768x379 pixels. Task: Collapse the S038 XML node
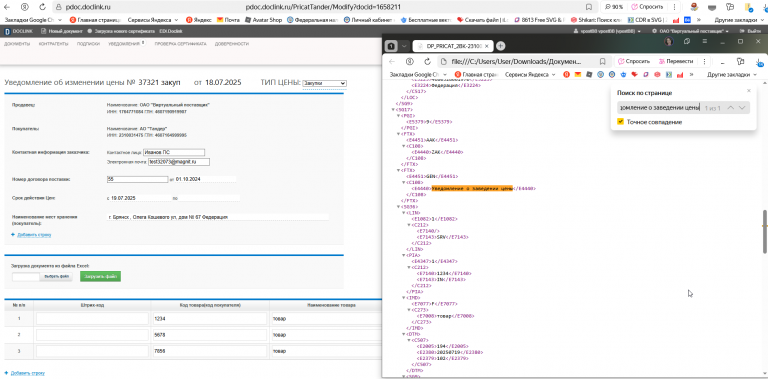tap(399, 207)
